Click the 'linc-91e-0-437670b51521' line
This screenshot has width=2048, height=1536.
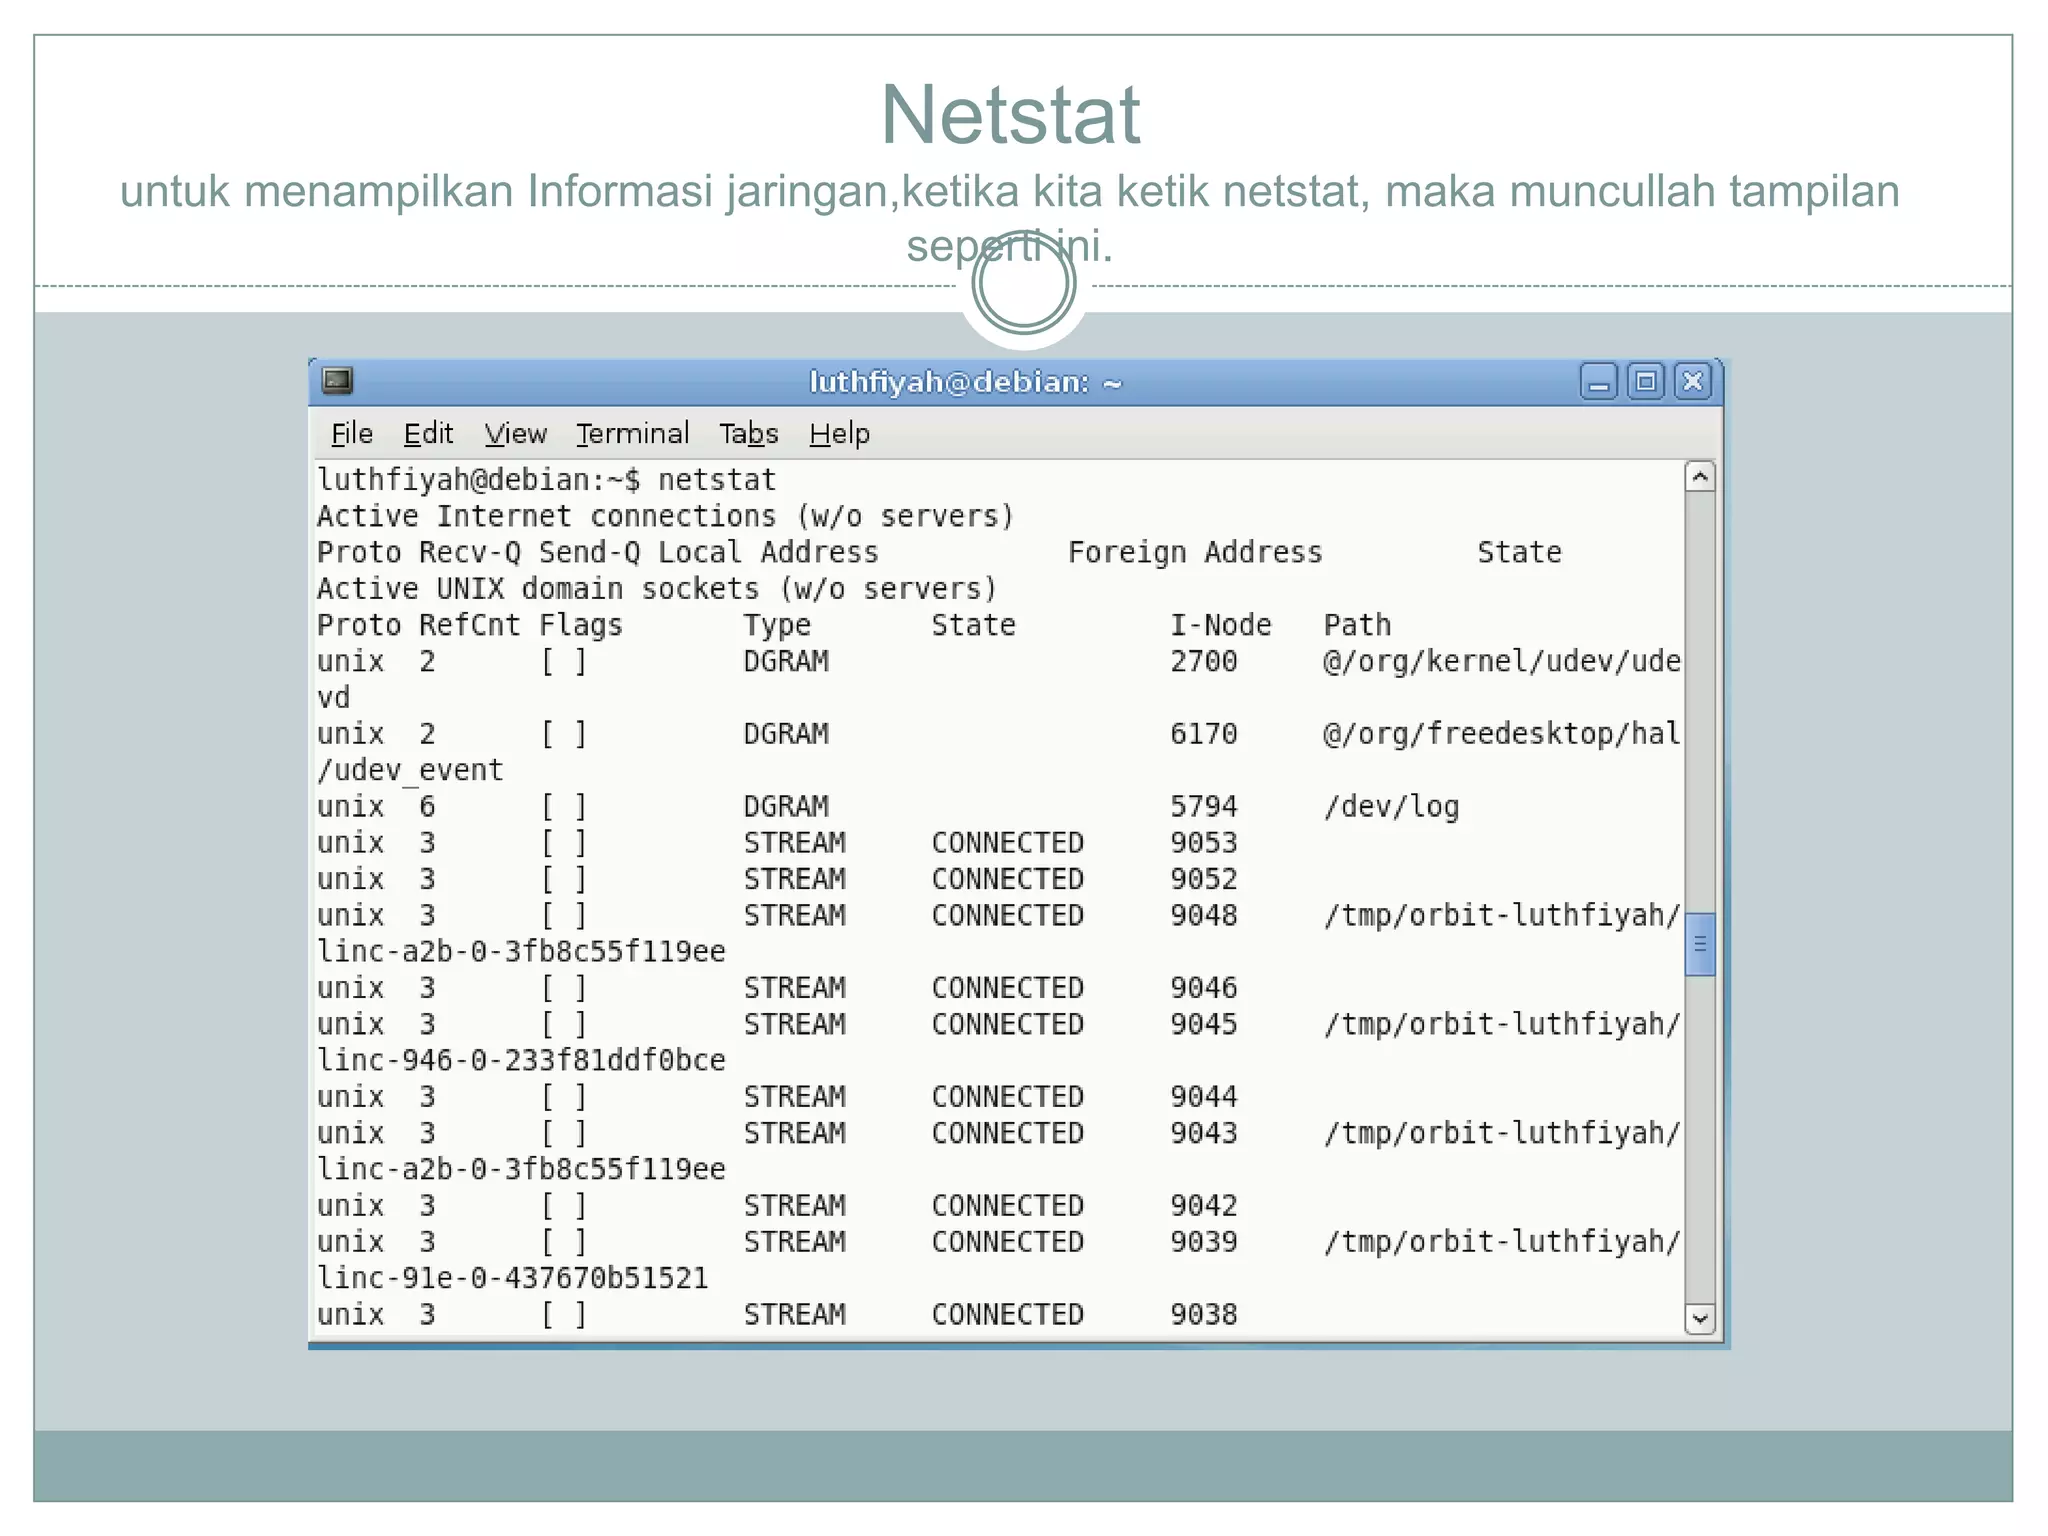click(513, 1278)
